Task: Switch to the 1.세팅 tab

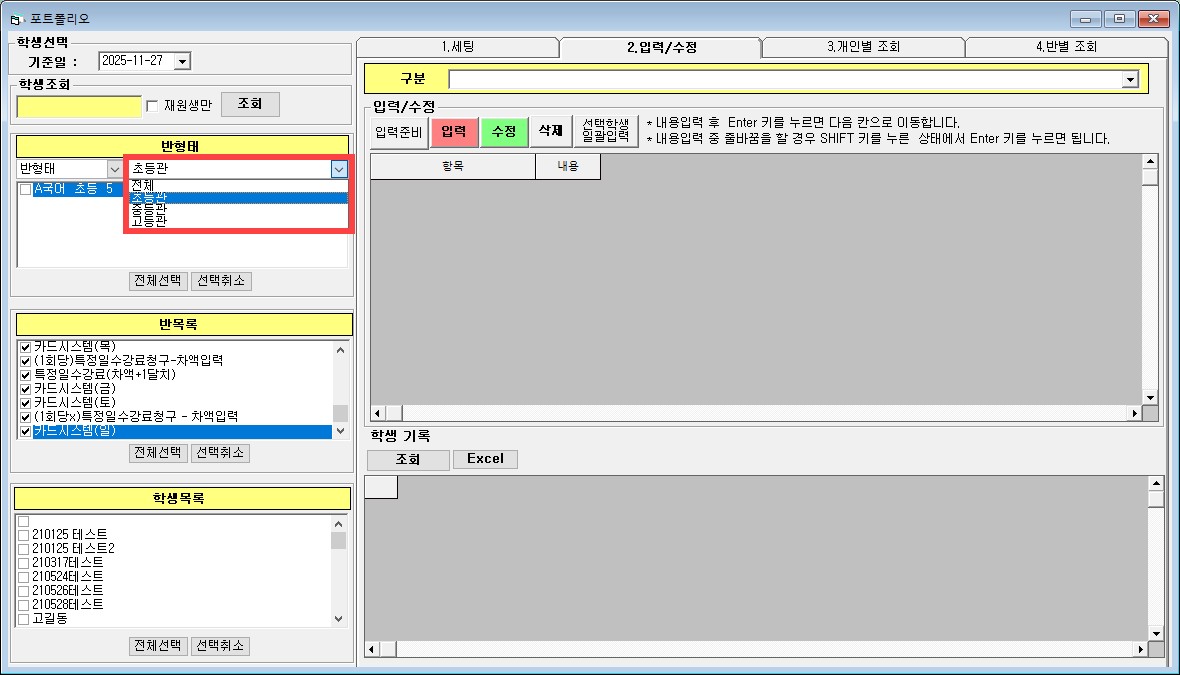Action: 457,47
